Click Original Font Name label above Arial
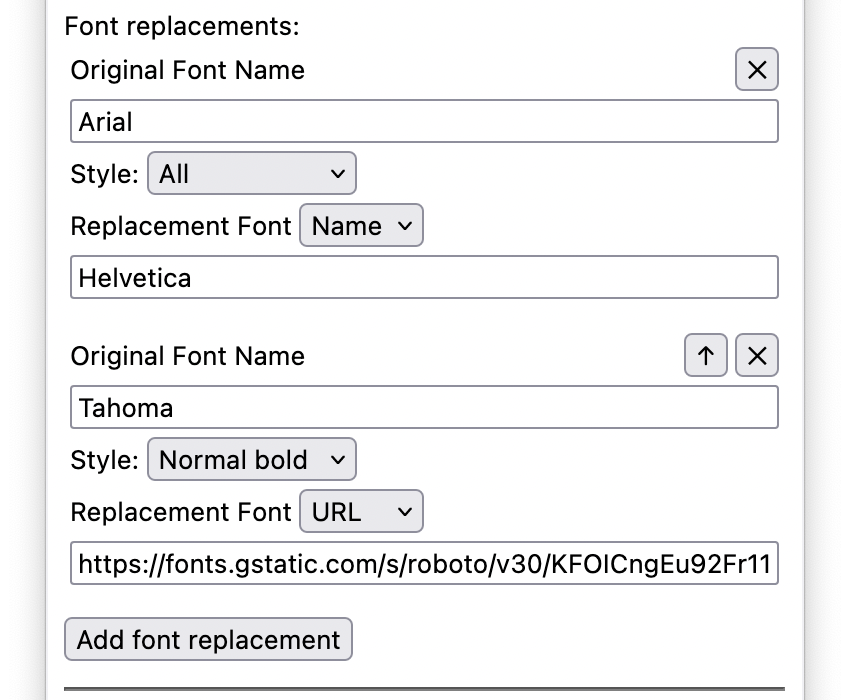850x700 pixels. point(188,70)
